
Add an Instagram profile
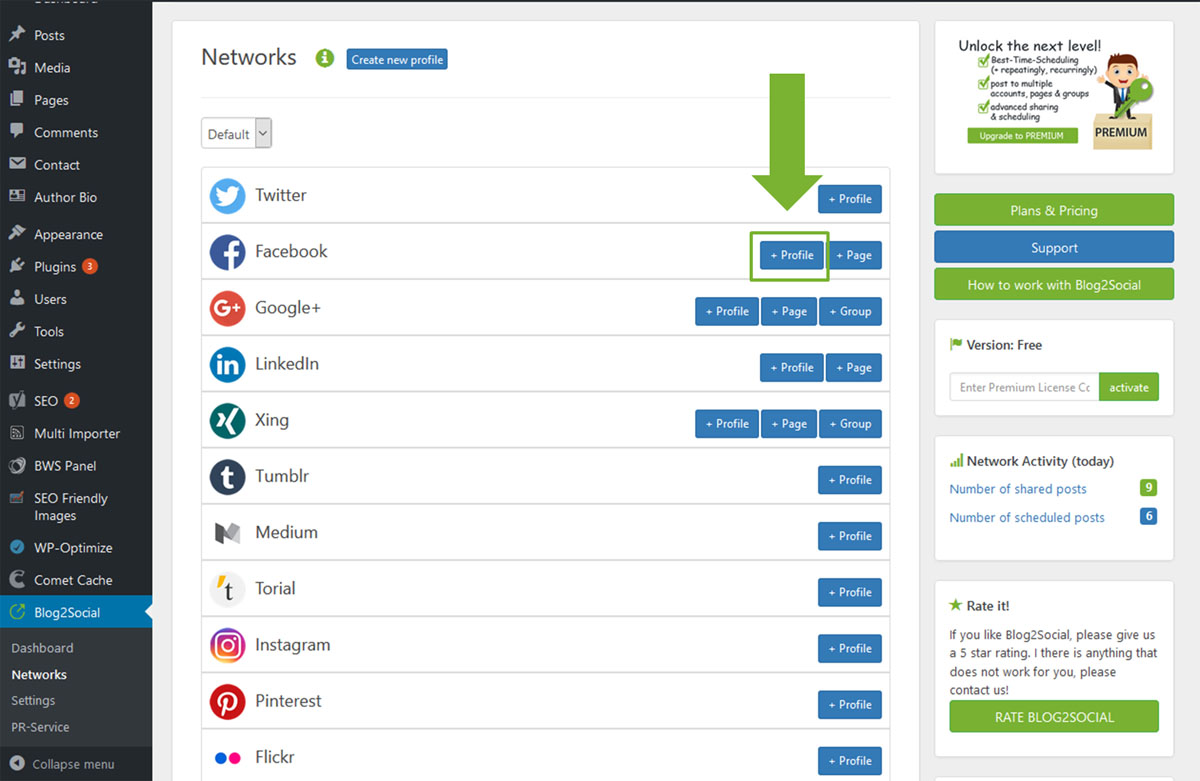pyautogui.click(x=850, y=648)
